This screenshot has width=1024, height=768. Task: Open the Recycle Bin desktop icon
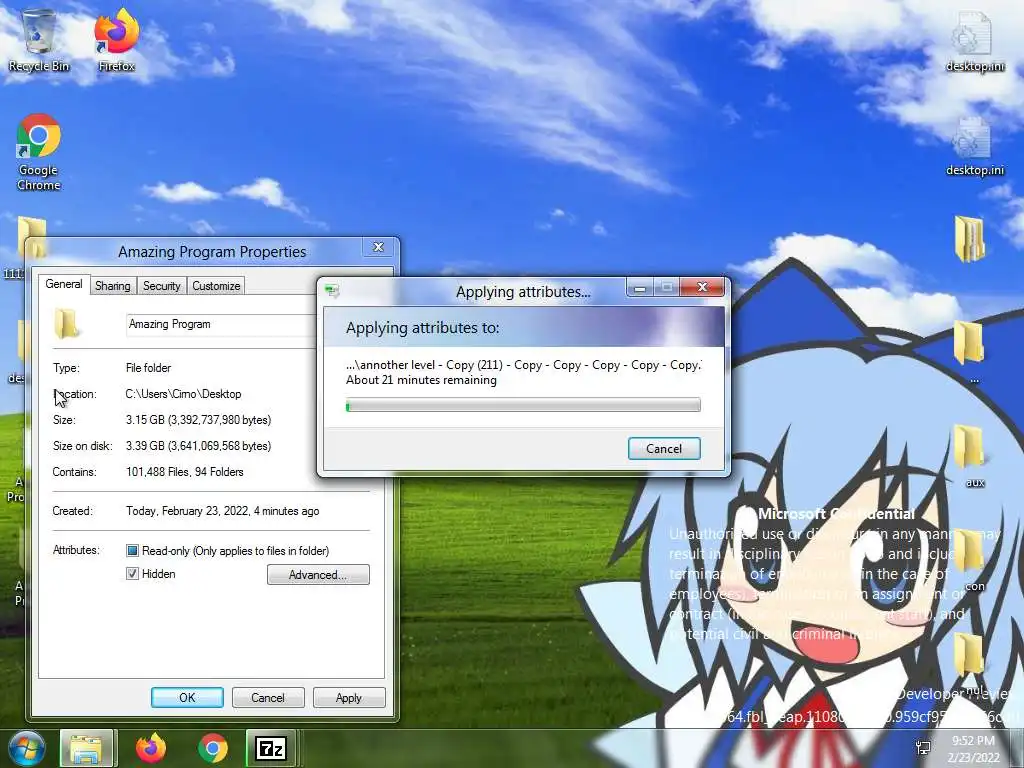(38, 40)
